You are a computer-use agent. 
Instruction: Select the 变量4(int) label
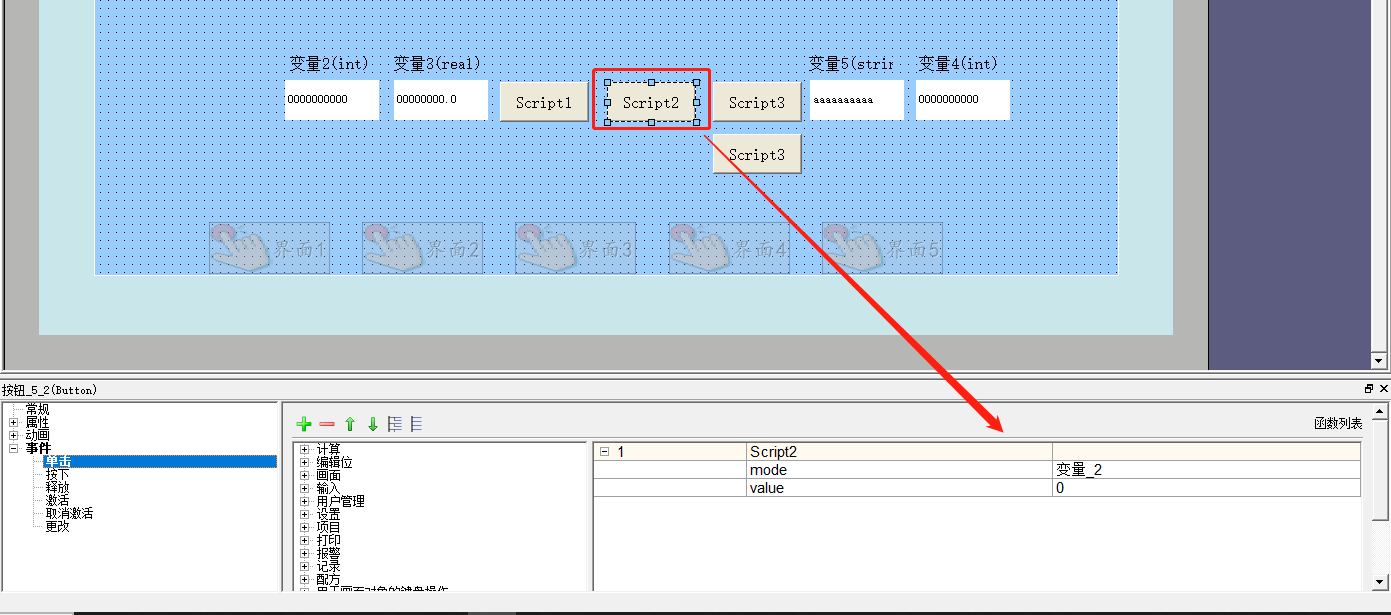(x=958, y=63)
